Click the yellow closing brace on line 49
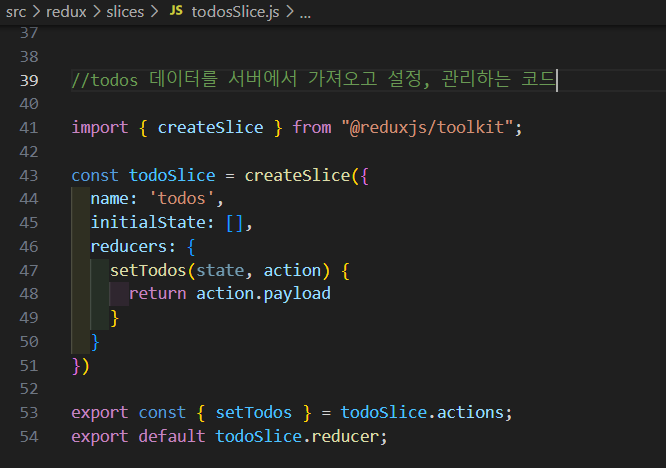 tap(114, 318)
